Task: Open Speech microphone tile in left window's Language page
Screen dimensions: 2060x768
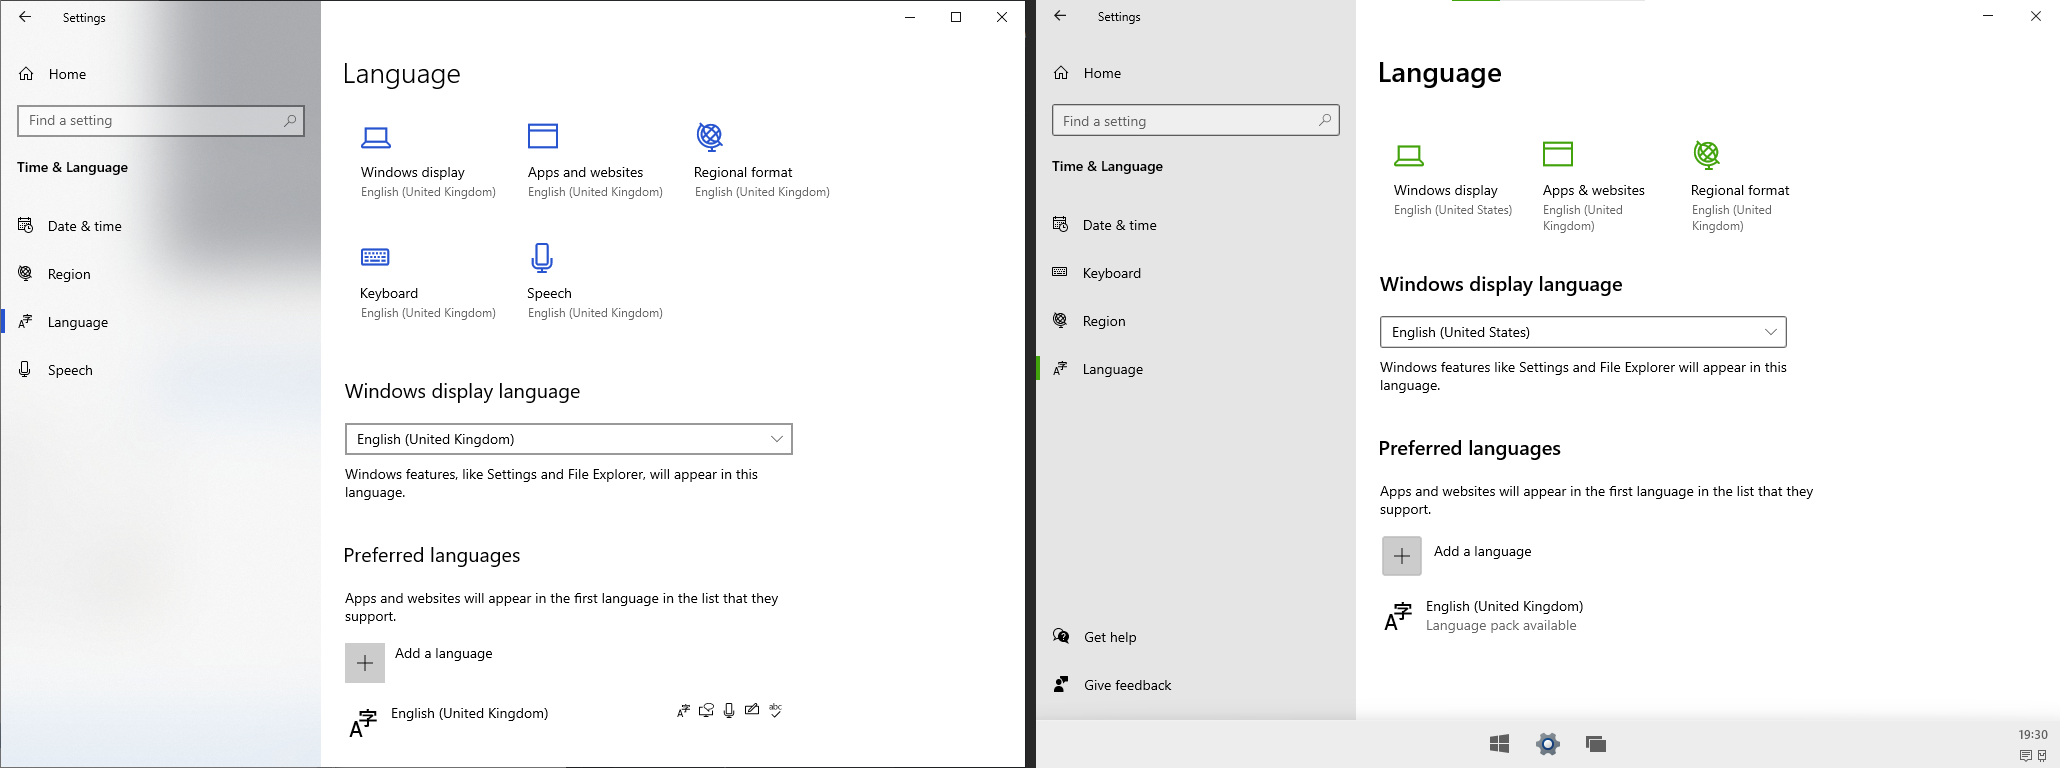Action: coord(595,282)
